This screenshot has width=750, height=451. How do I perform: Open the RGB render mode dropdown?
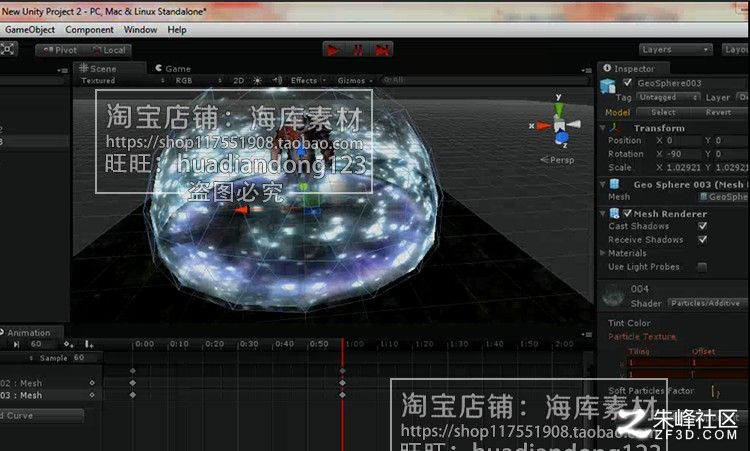pyautogui.click(x=198, y=80)
